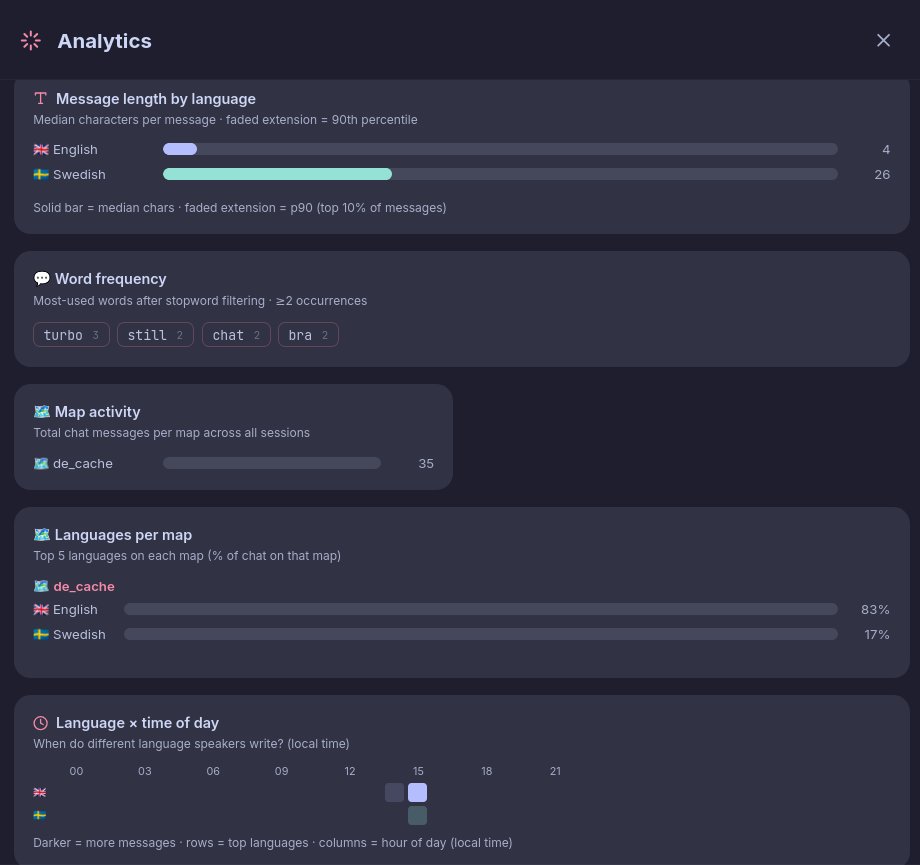
Task: Open the pink de_cache map heading
Action: coord(84,586)
